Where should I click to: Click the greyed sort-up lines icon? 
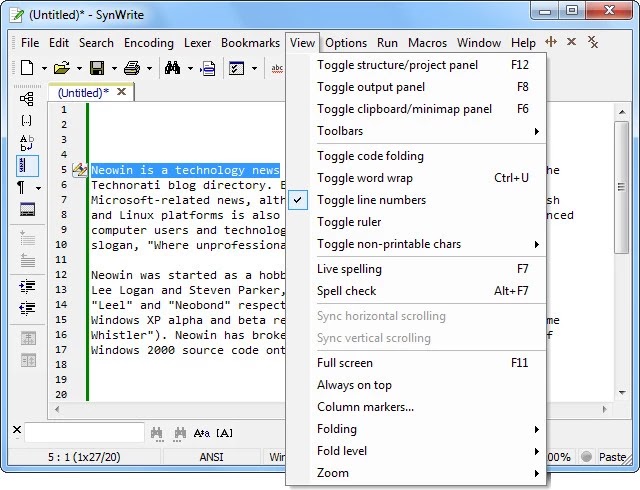27,260
